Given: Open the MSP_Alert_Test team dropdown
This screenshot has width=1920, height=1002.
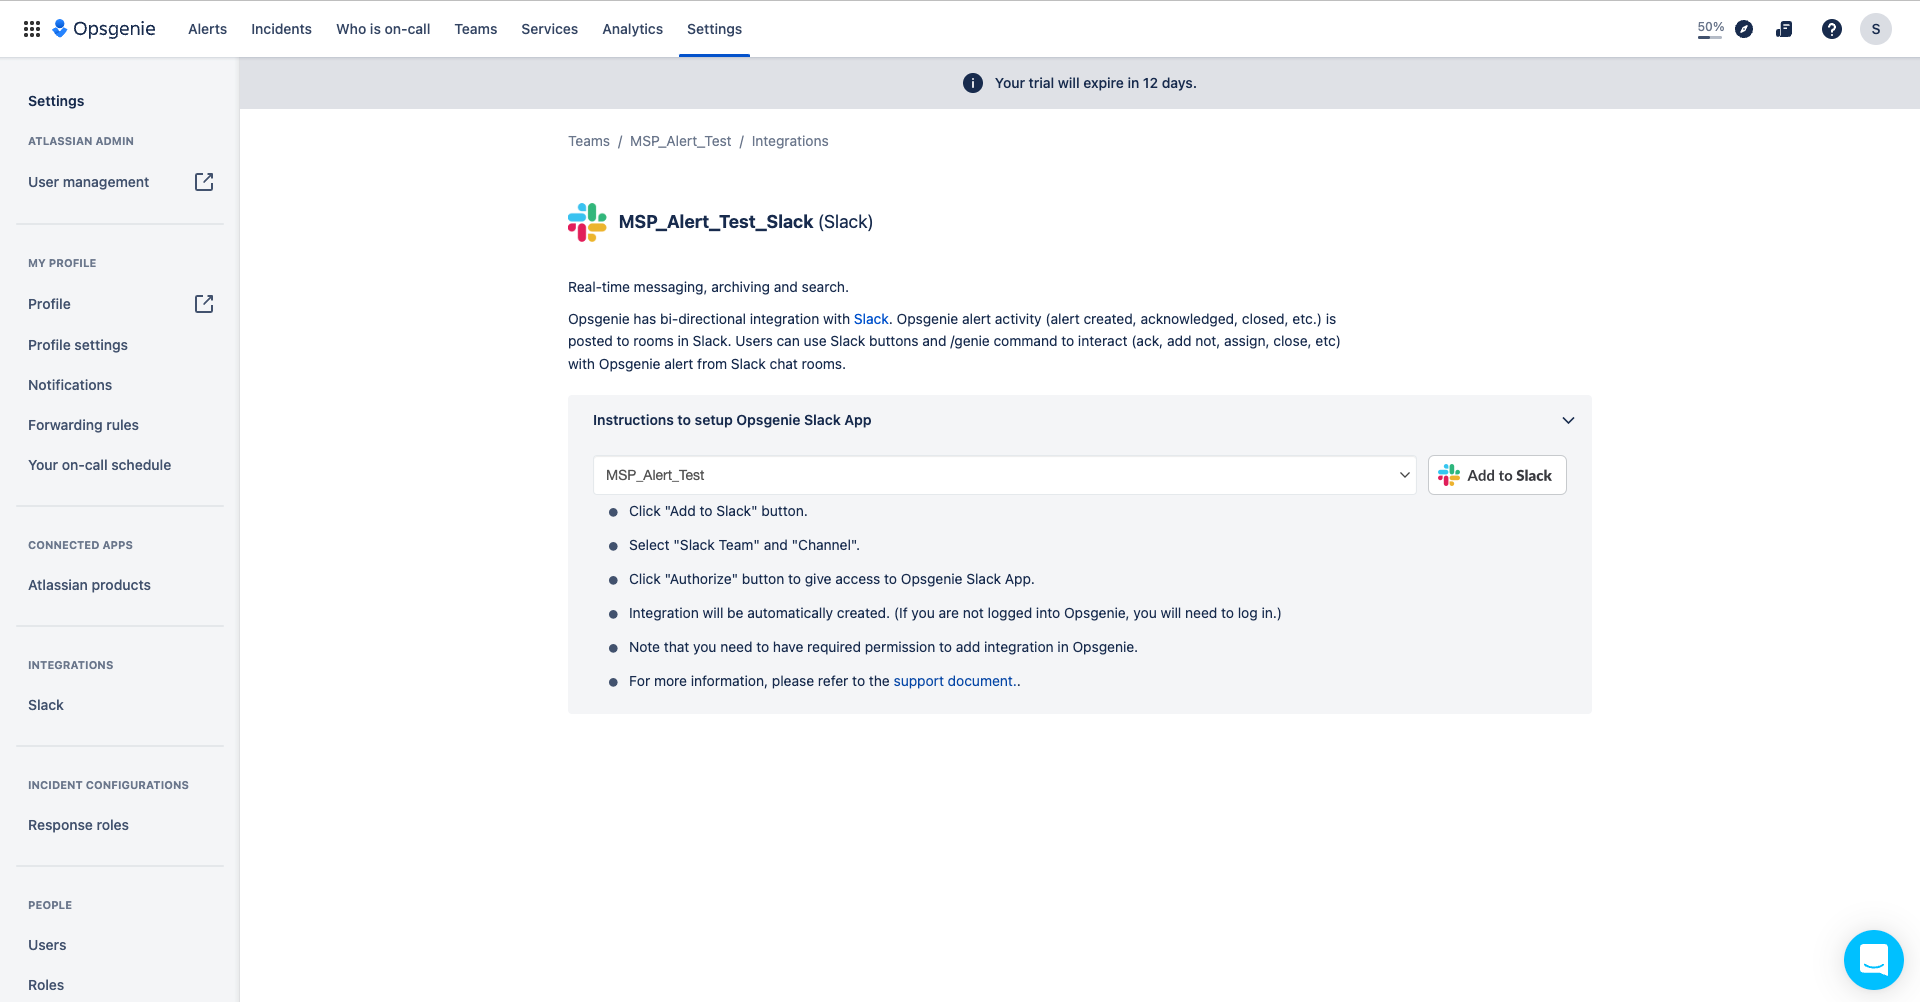Looking at the screenshot, I should point(1004,475).
